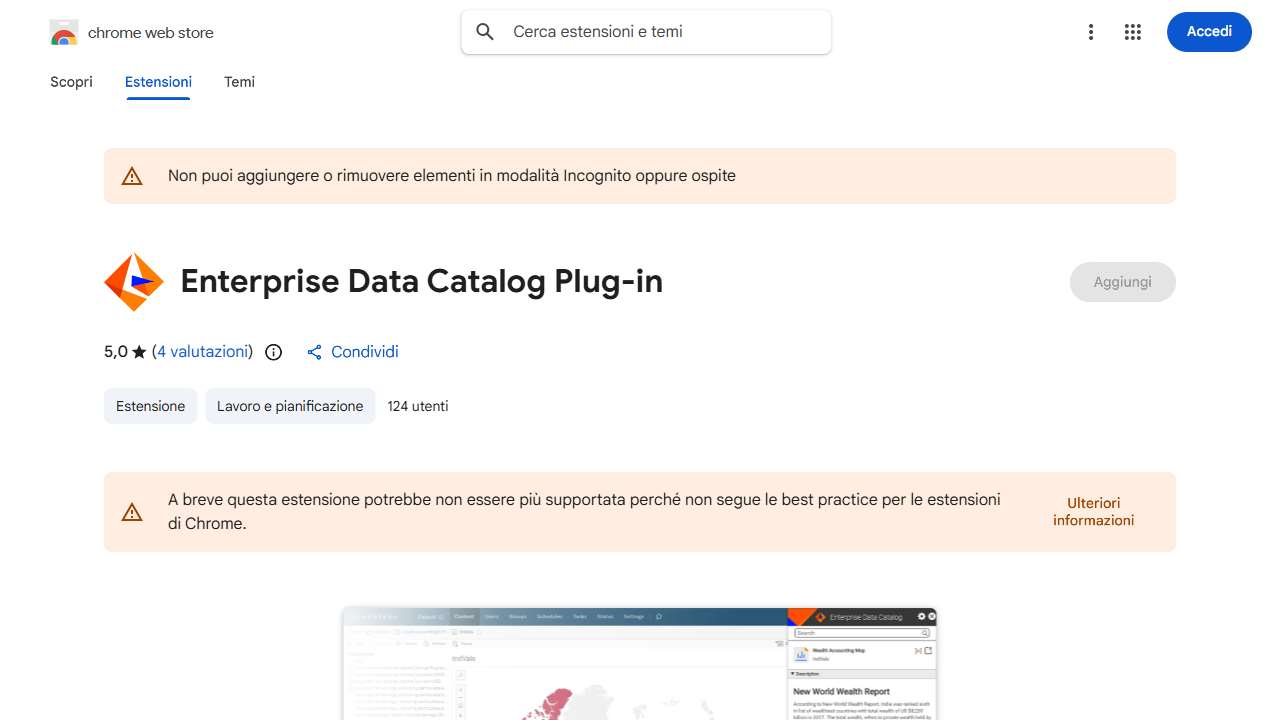Viewport: 1280px width, 720px height.
Task: Open the Lavoro e pianificazione category
Action: coord(290,406)
